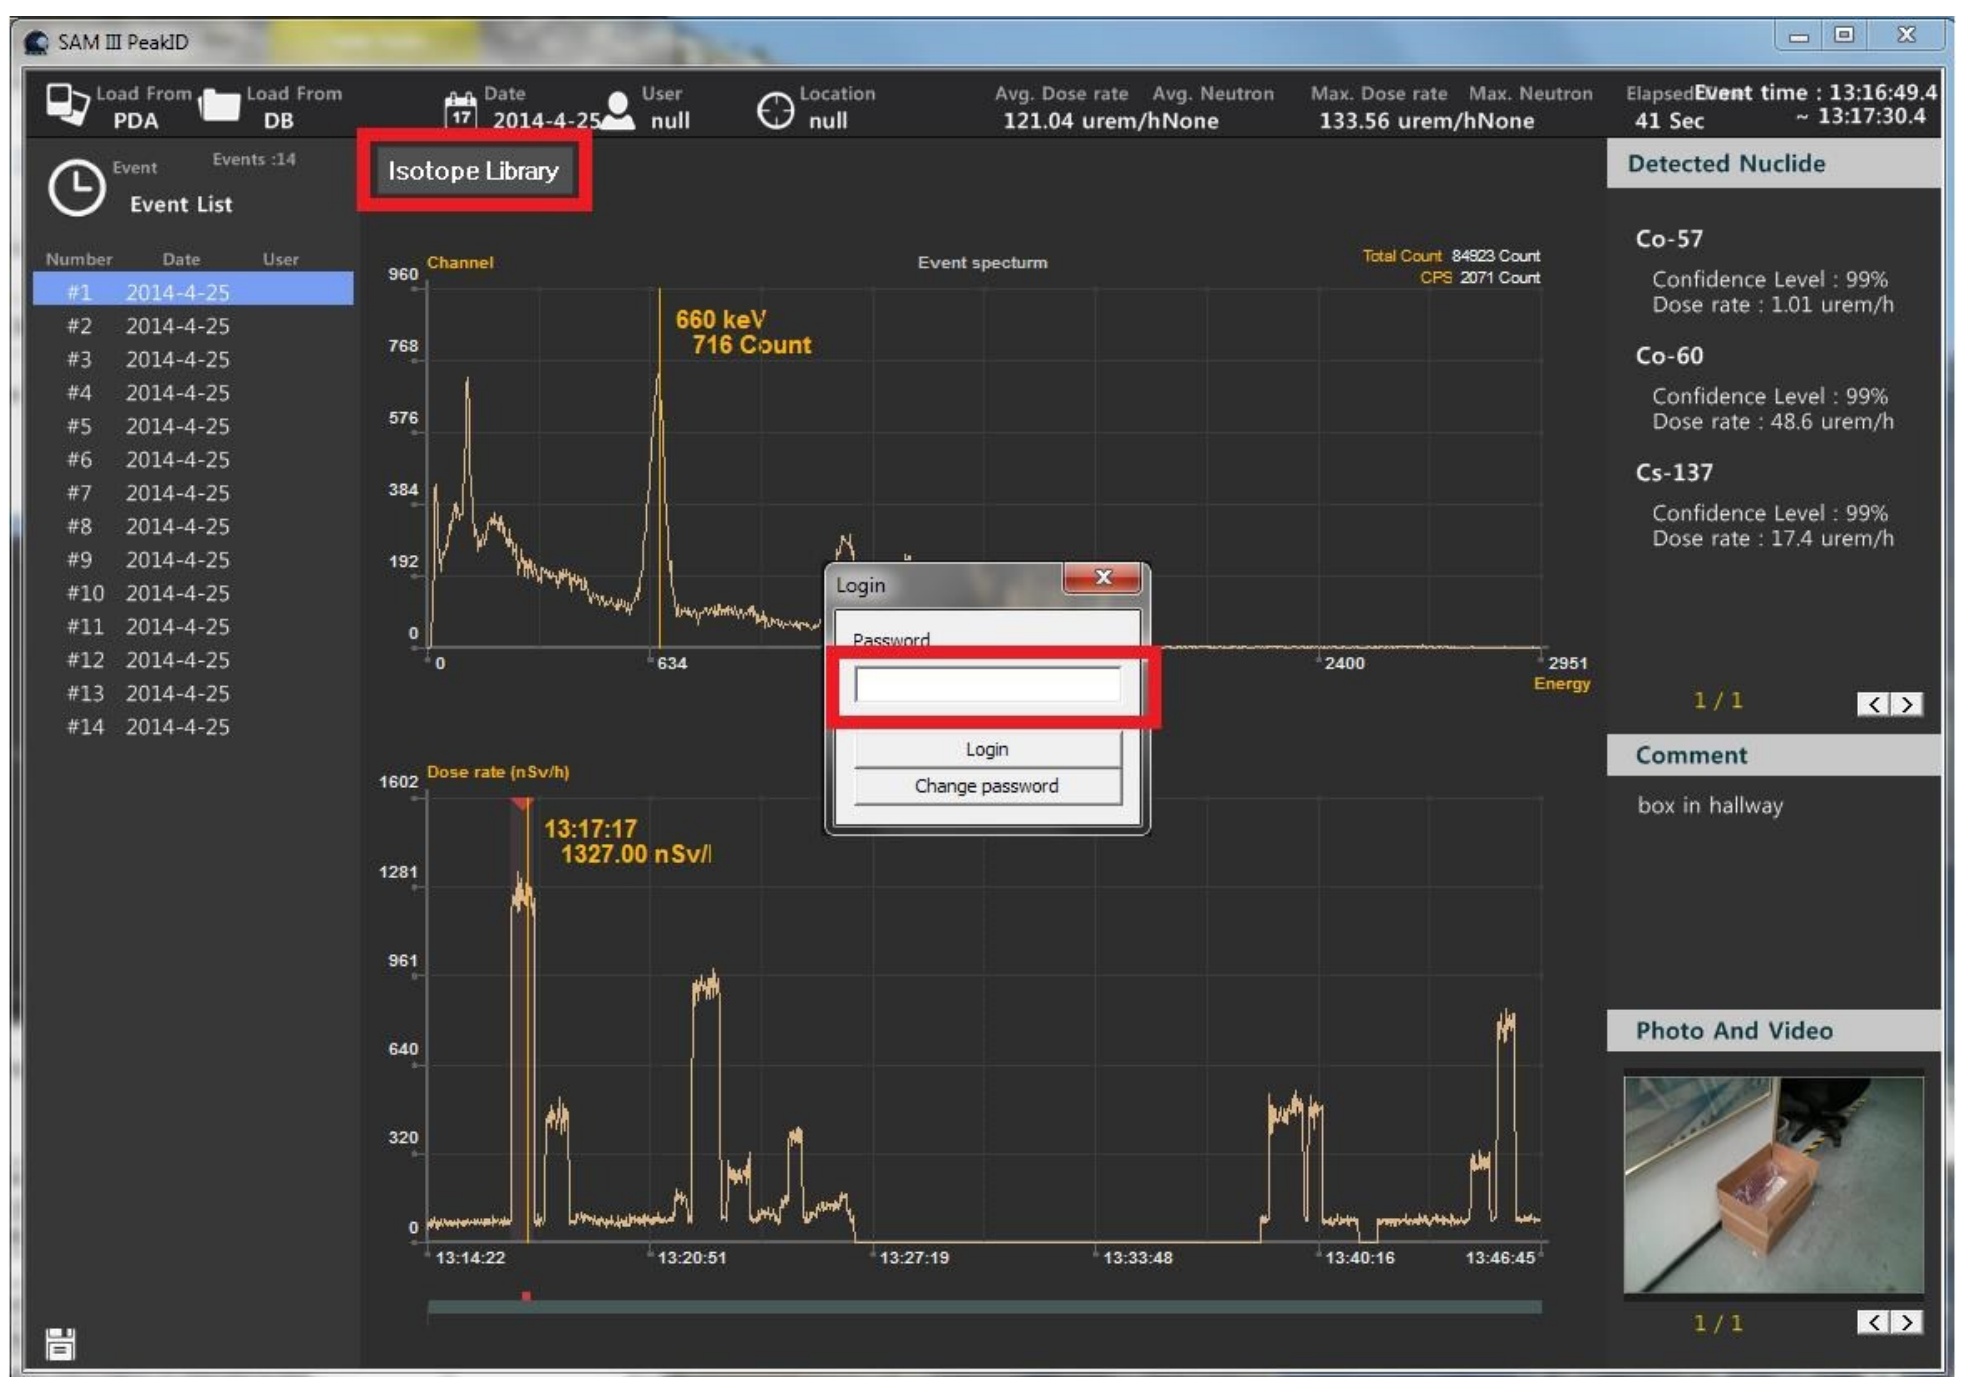This screenshot has height=1392, width=1964.
Task: Open the box in hallway photo thumbnail
Action: [1773, 1184]
